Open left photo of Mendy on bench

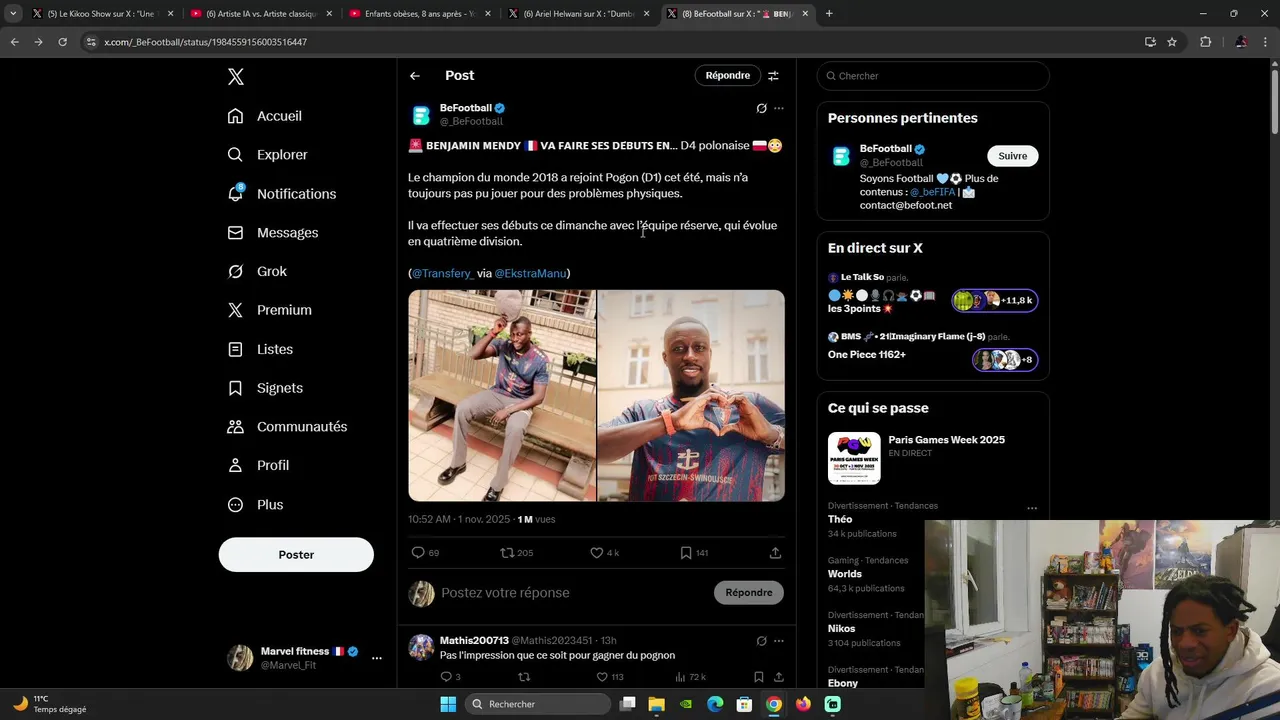502,396
